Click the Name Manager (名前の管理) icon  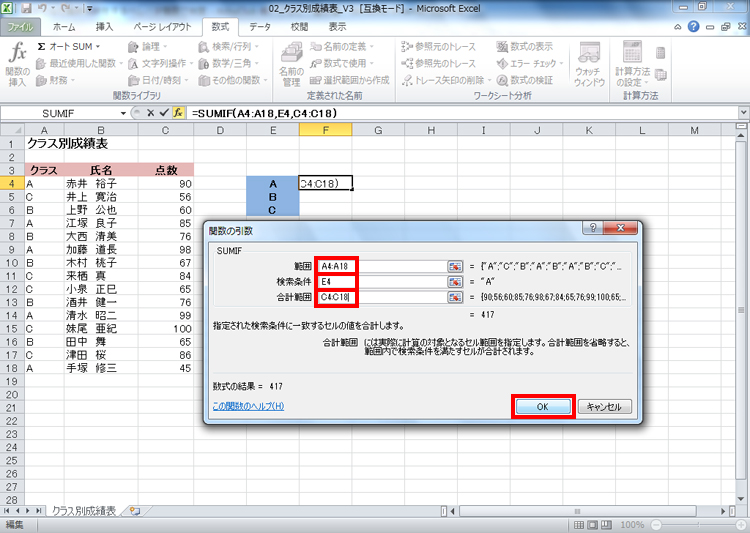[x=291, y=65]
